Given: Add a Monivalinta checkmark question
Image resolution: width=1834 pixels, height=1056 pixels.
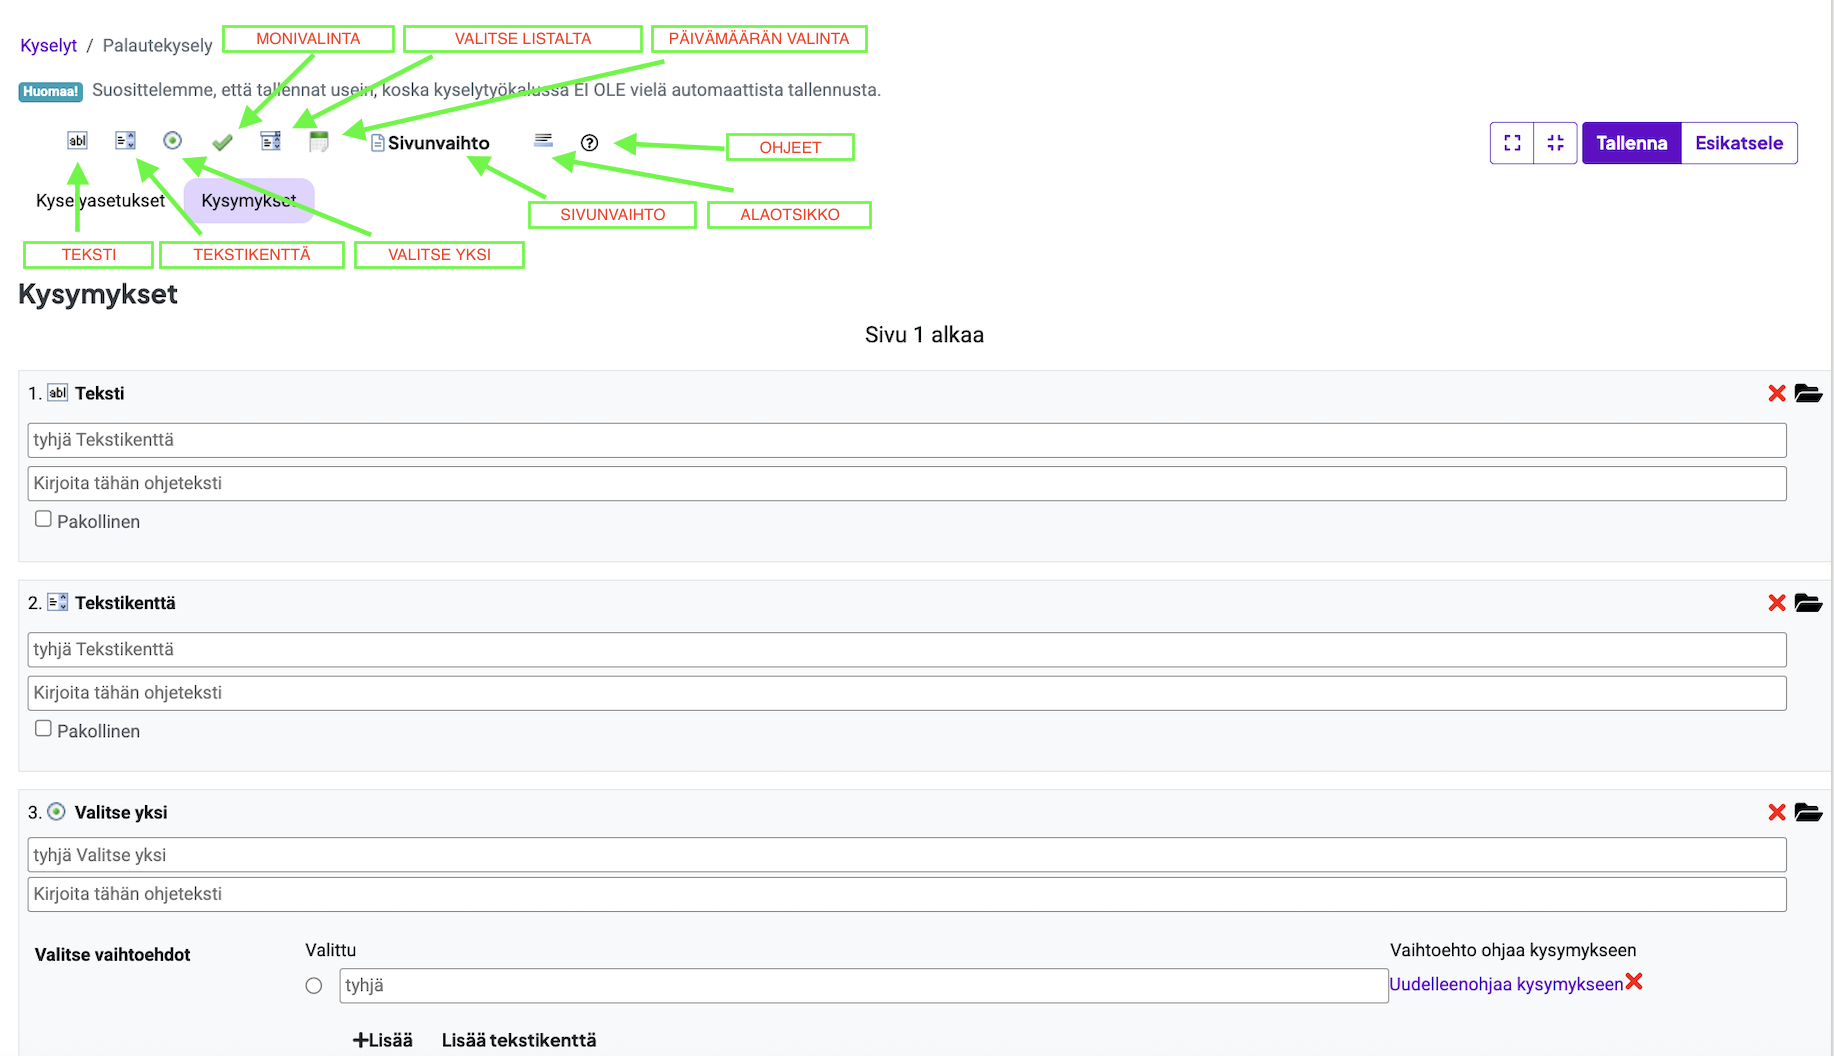Looking at the screenshot, I should 222,142.
